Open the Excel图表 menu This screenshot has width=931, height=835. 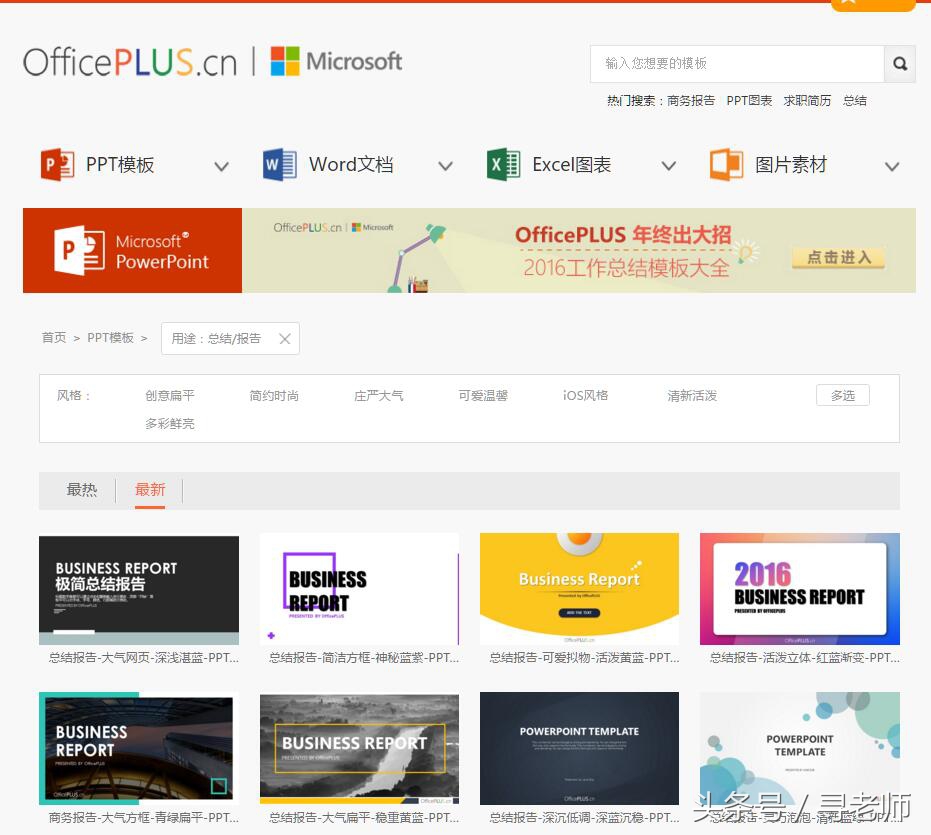(x=572, y=165)
